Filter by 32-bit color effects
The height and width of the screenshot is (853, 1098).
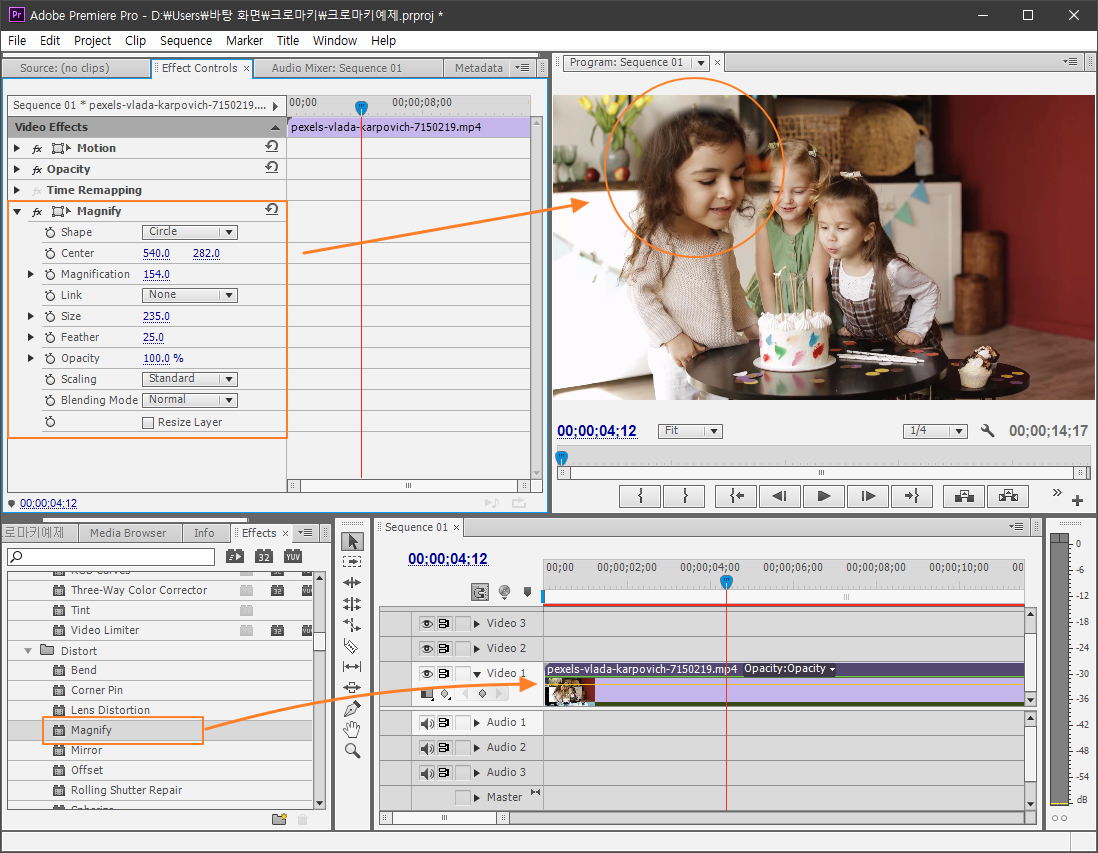pyautogui.click(x=263, y=556)
